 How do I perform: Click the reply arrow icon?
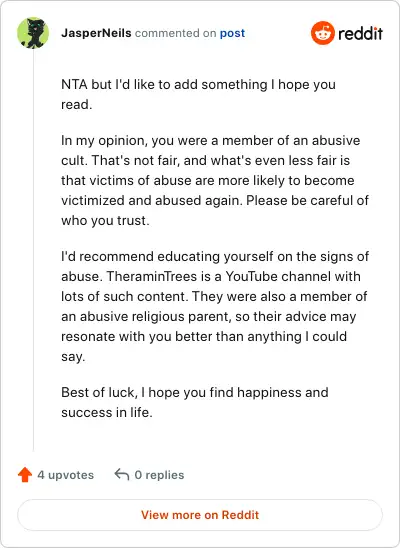pos(122,475)
